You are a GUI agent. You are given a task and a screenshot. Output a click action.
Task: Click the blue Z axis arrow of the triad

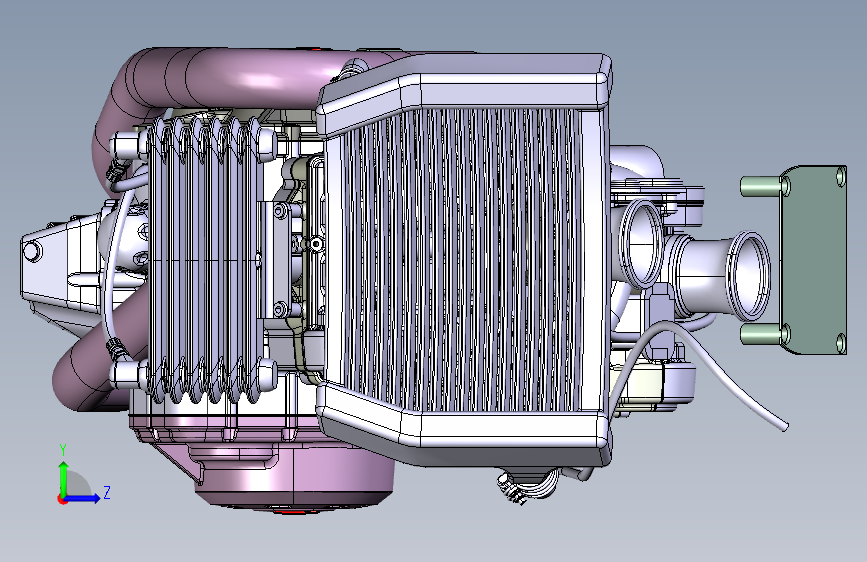pos(83,498)
